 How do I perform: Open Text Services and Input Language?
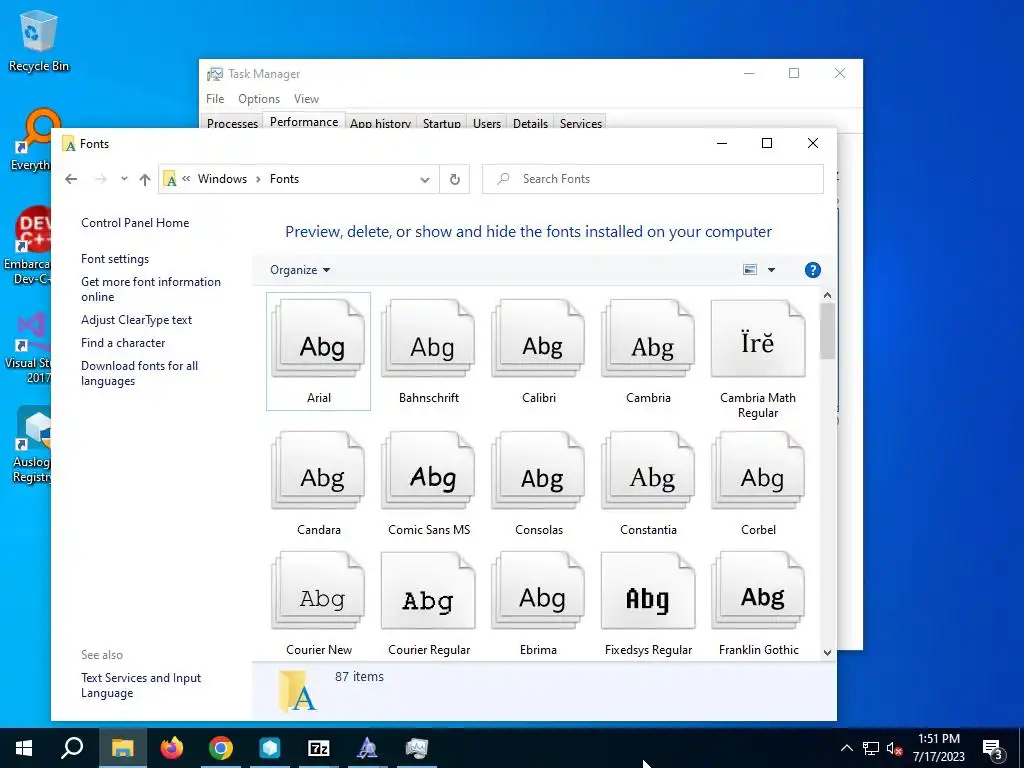(141, 686)
